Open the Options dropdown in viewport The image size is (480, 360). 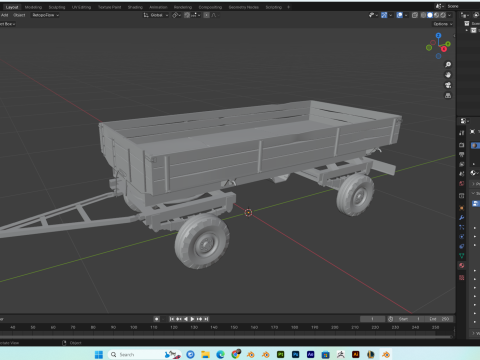(x=443, y=24)
